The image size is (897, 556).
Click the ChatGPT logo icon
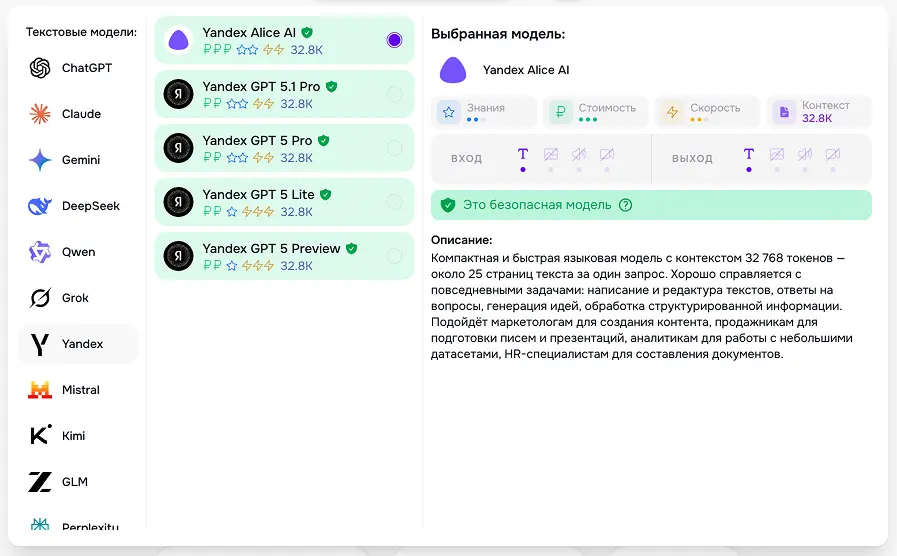pos(40,68)
